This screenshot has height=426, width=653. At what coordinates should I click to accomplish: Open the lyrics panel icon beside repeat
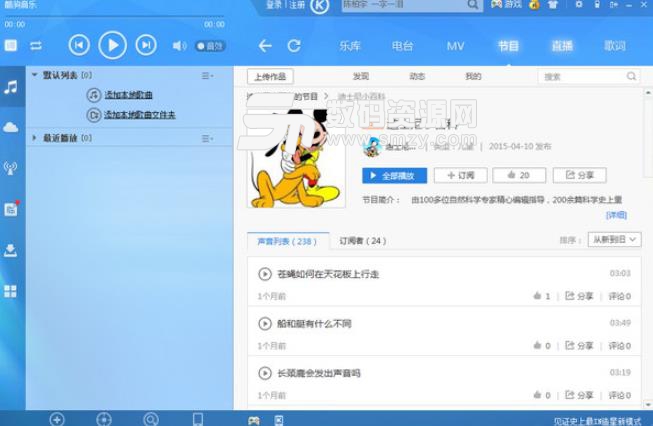pyautogui.click(x=11, y=45)
